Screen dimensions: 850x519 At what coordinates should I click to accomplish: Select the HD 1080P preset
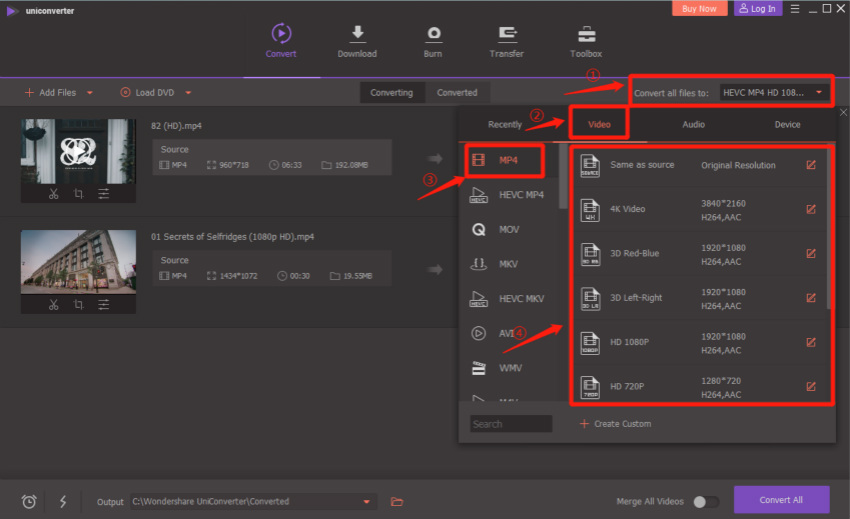[699, 343]
